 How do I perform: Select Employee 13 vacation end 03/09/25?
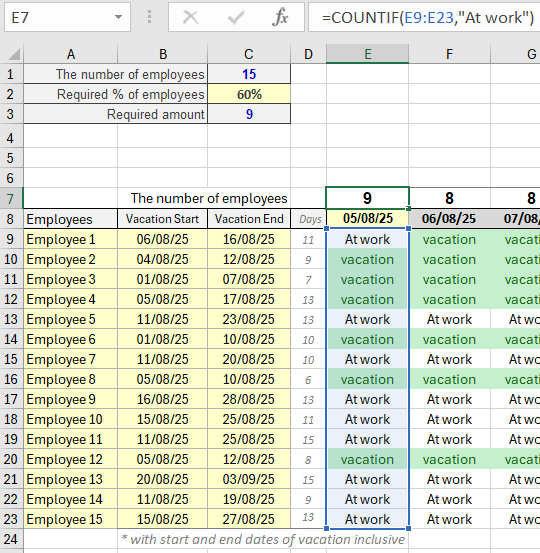249,479
